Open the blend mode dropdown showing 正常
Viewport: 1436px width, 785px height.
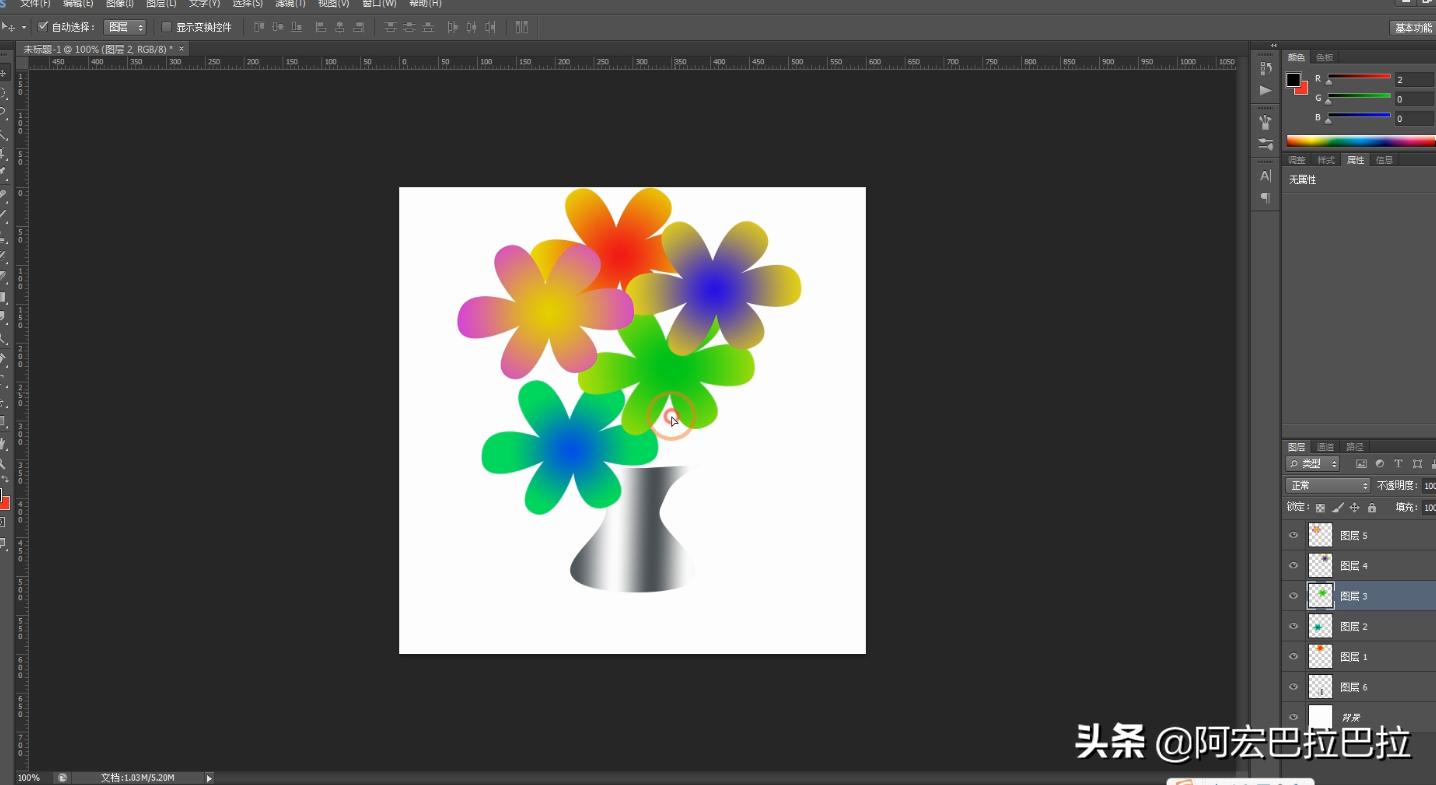[x=1327, y=484]
